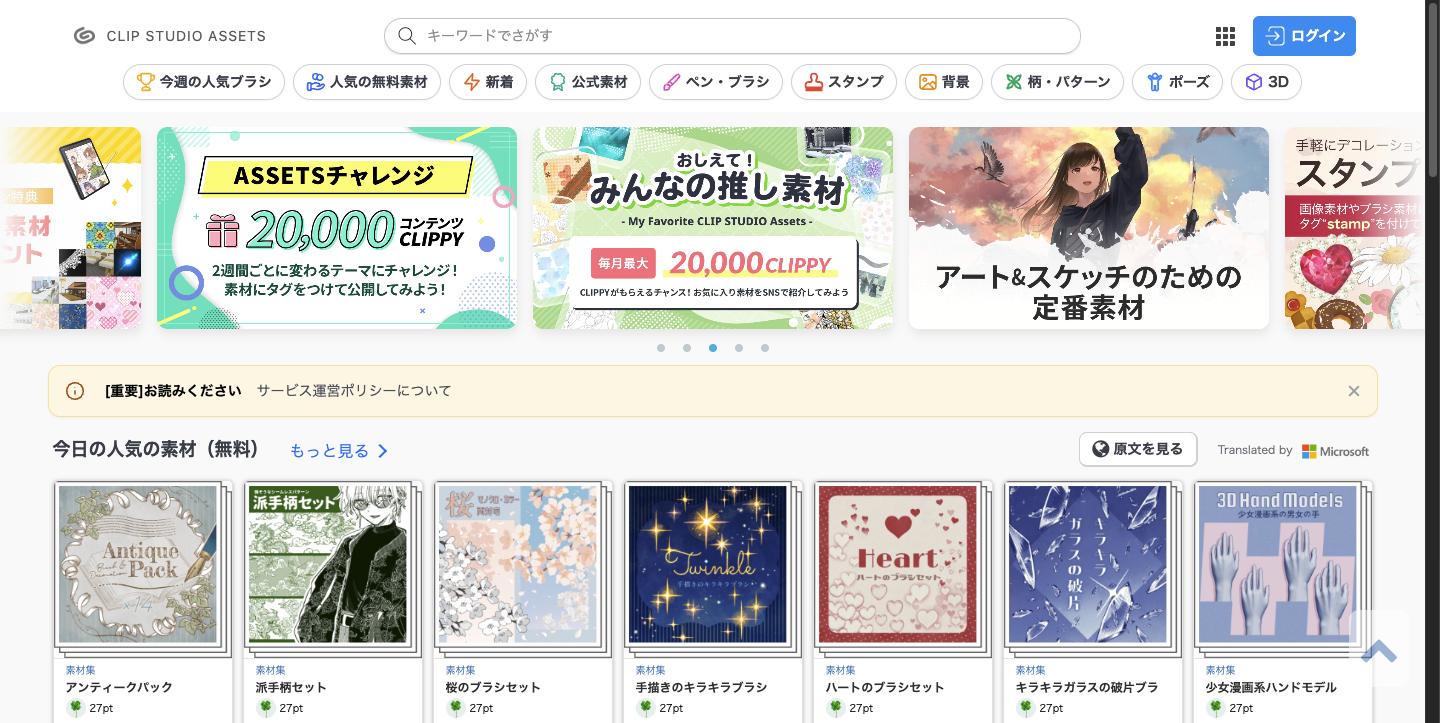Click clover icon under ハートのブラシセット
This screenshot has height=723, width=1440.
[835, 708]
